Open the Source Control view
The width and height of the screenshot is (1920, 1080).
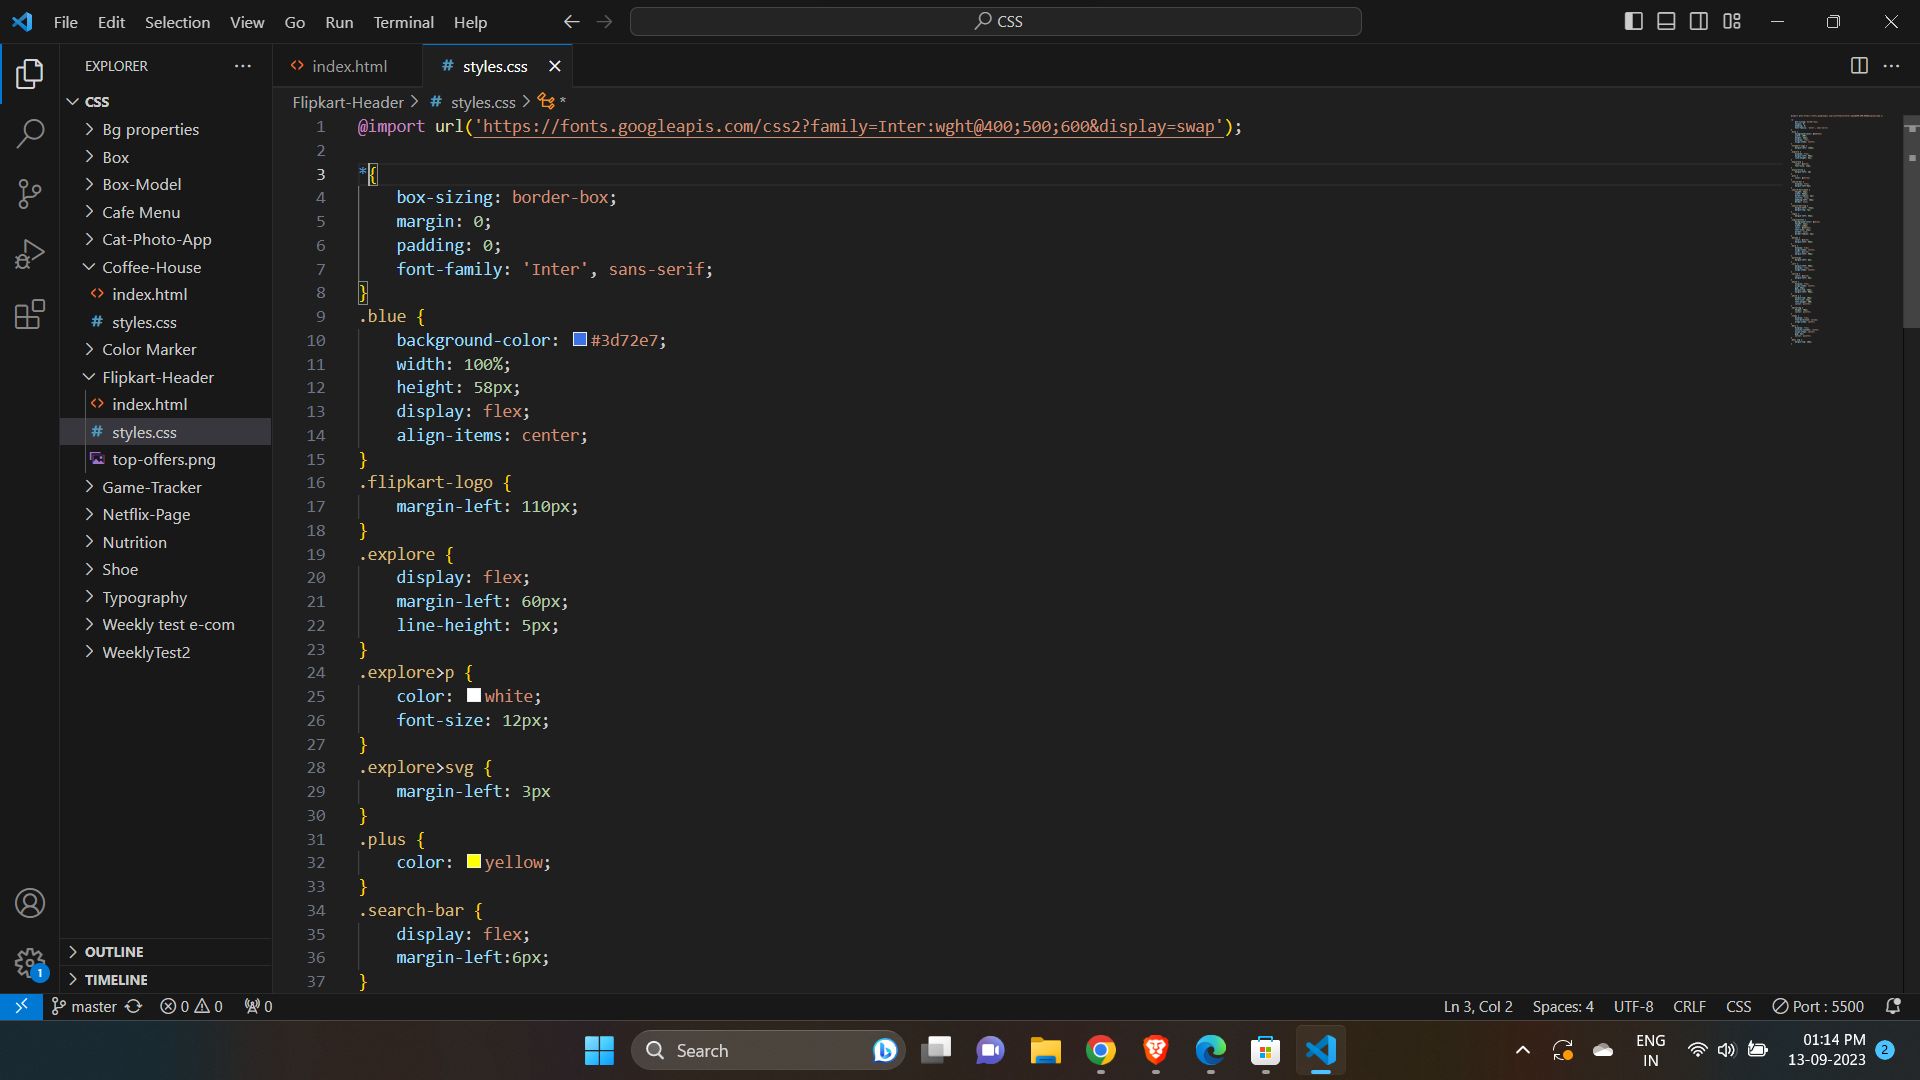30,194
